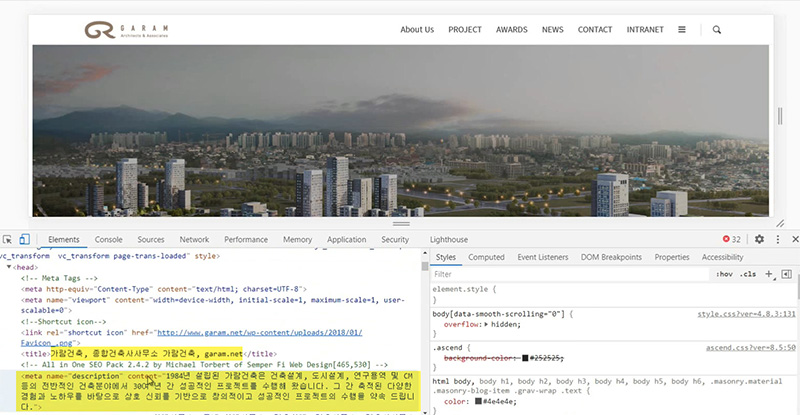
Task: Open the hamburger menu on the site
Action: 682,30
